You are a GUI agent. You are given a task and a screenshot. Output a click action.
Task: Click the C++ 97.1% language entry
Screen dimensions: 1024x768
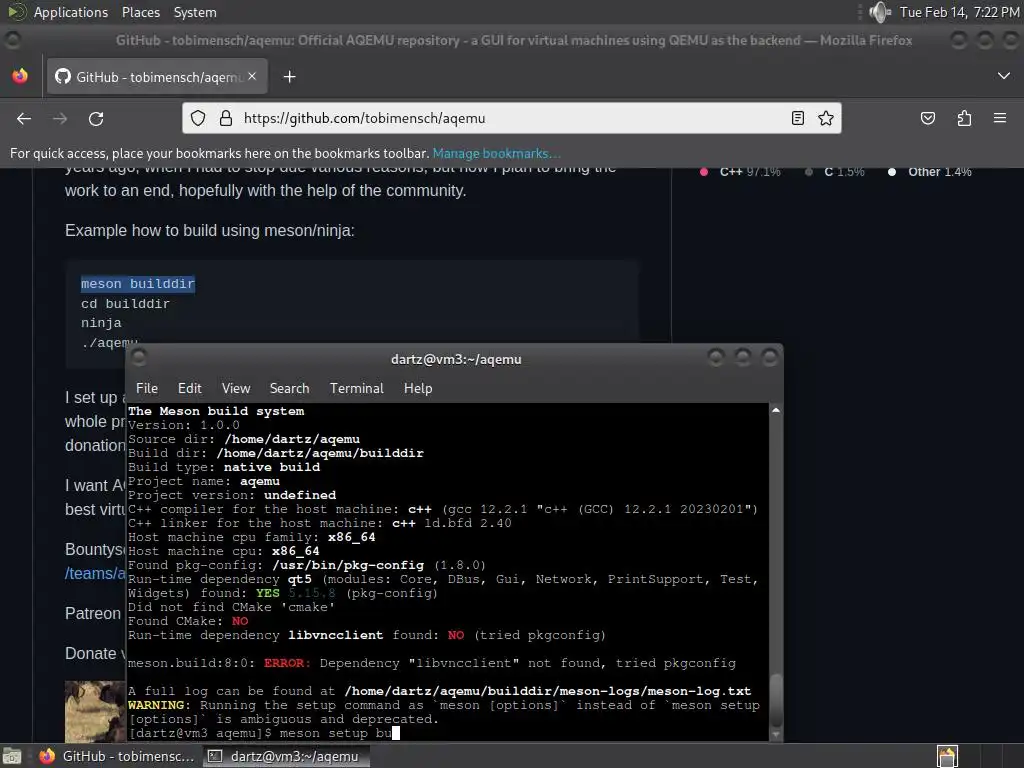point(741,172)
